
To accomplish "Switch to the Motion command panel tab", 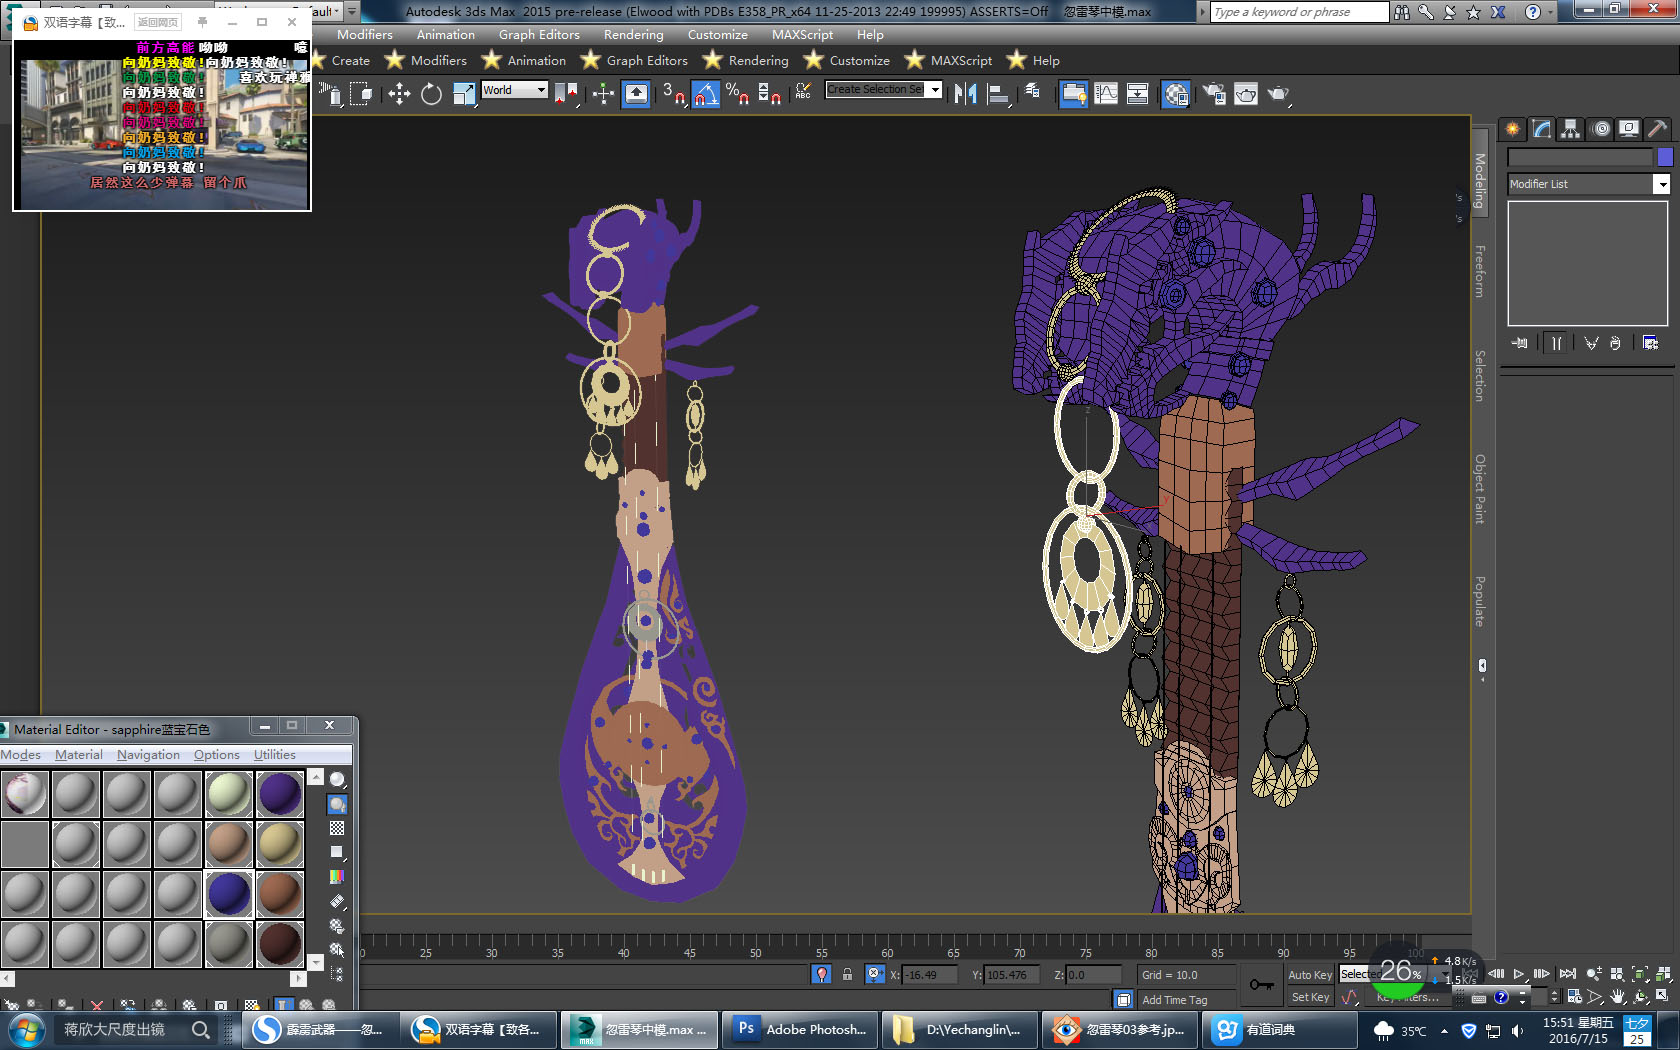I will [1600, 129].
